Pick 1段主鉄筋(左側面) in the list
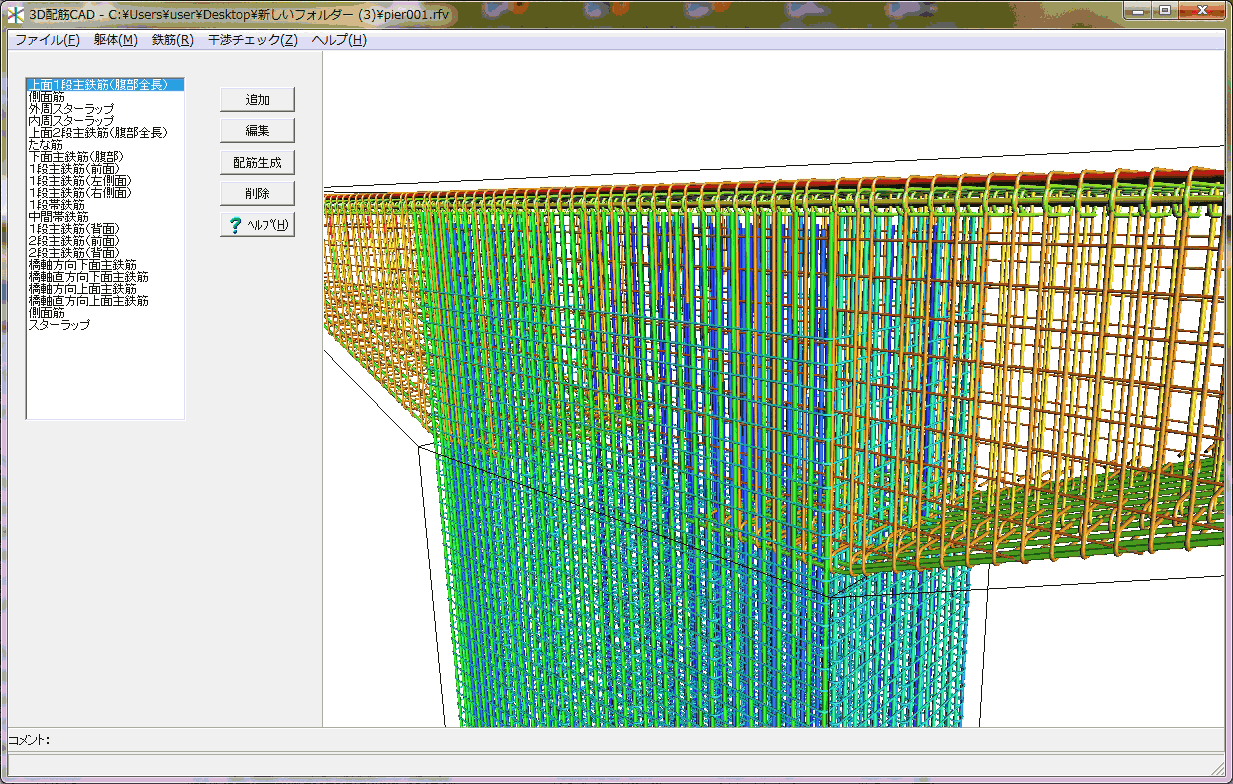The height and width of the screenshot is (784, 1233). click(81, 181)
